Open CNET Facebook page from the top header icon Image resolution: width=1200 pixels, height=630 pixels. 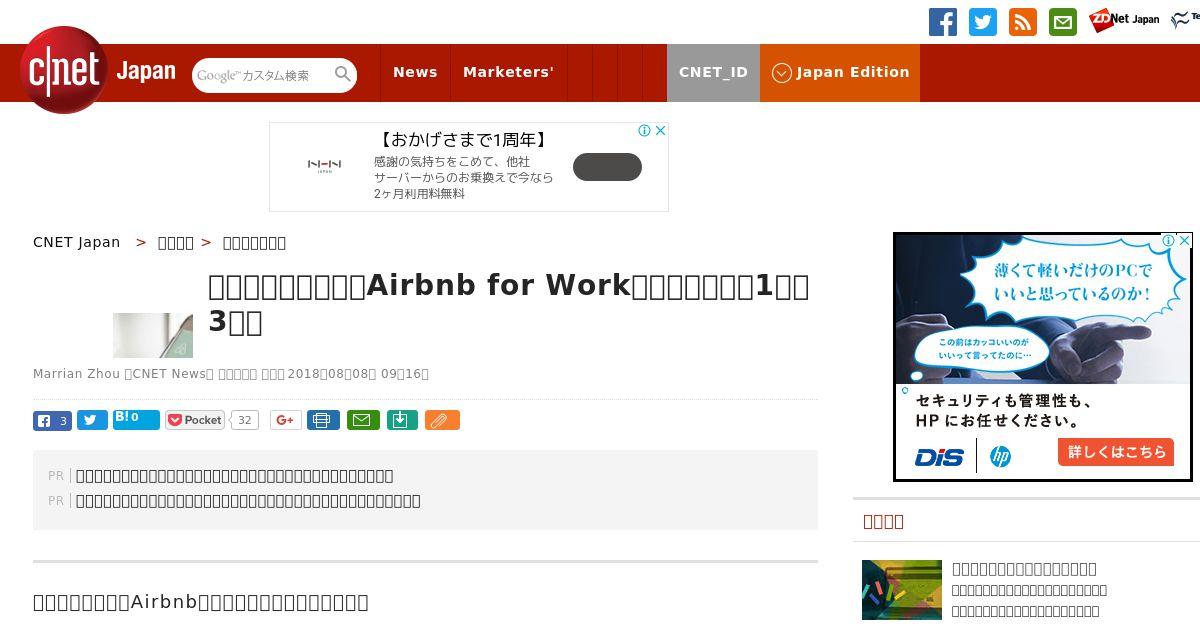click(943, 22)
